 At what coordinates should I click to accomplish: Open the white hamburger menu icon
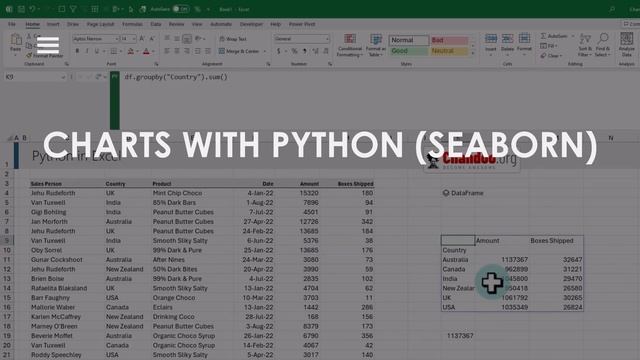[48, 45]
